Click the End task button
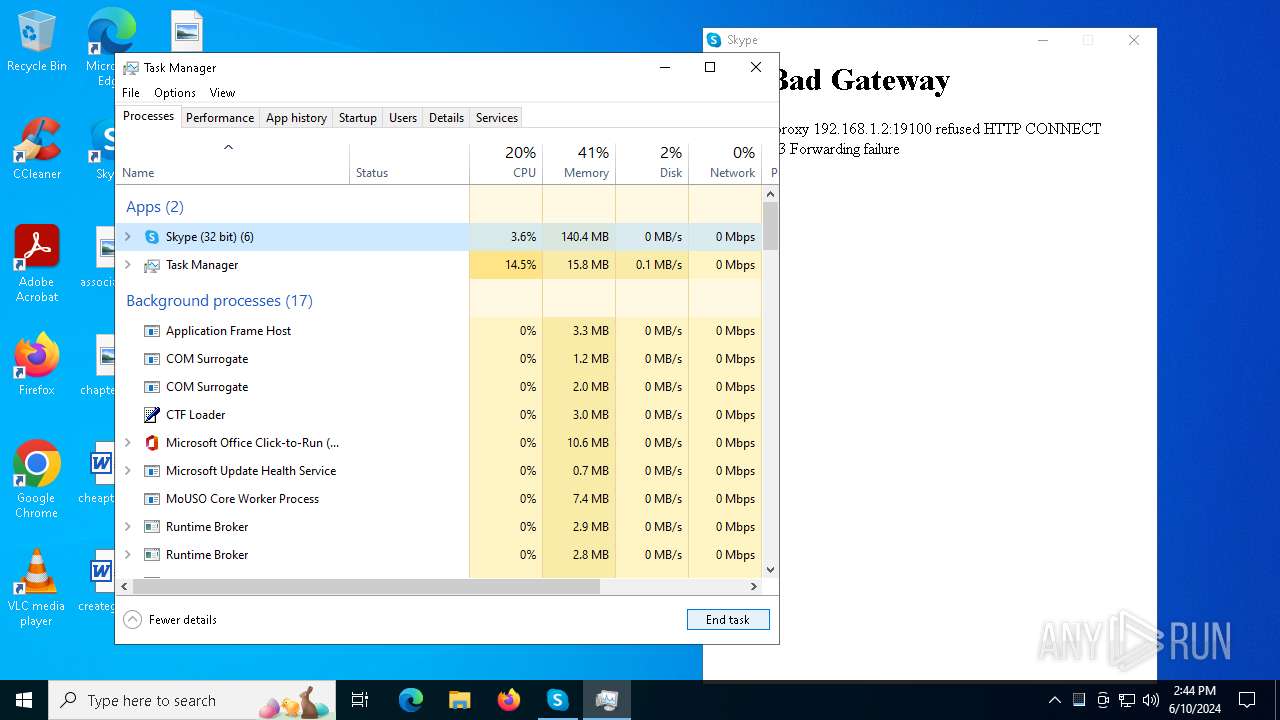 pyautogui.click(x=728, y=620)
